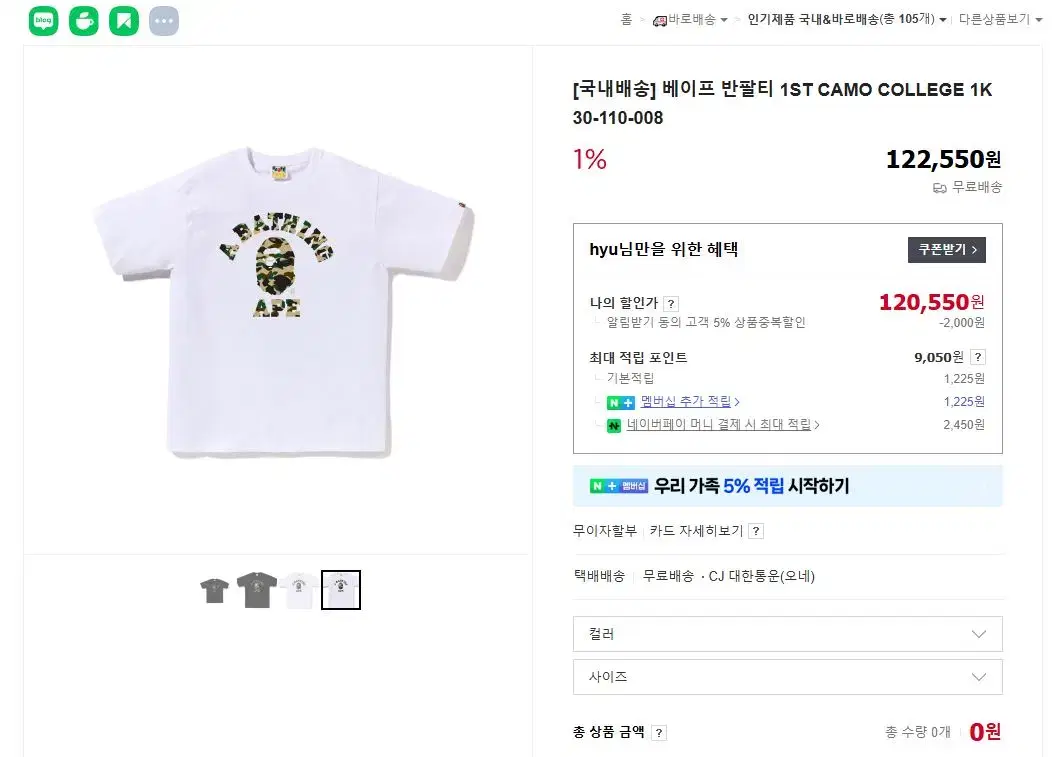Select the unframed white t-shirt thumbnail
This screenshot has height=757, width=1055.
tap(298, 590)
